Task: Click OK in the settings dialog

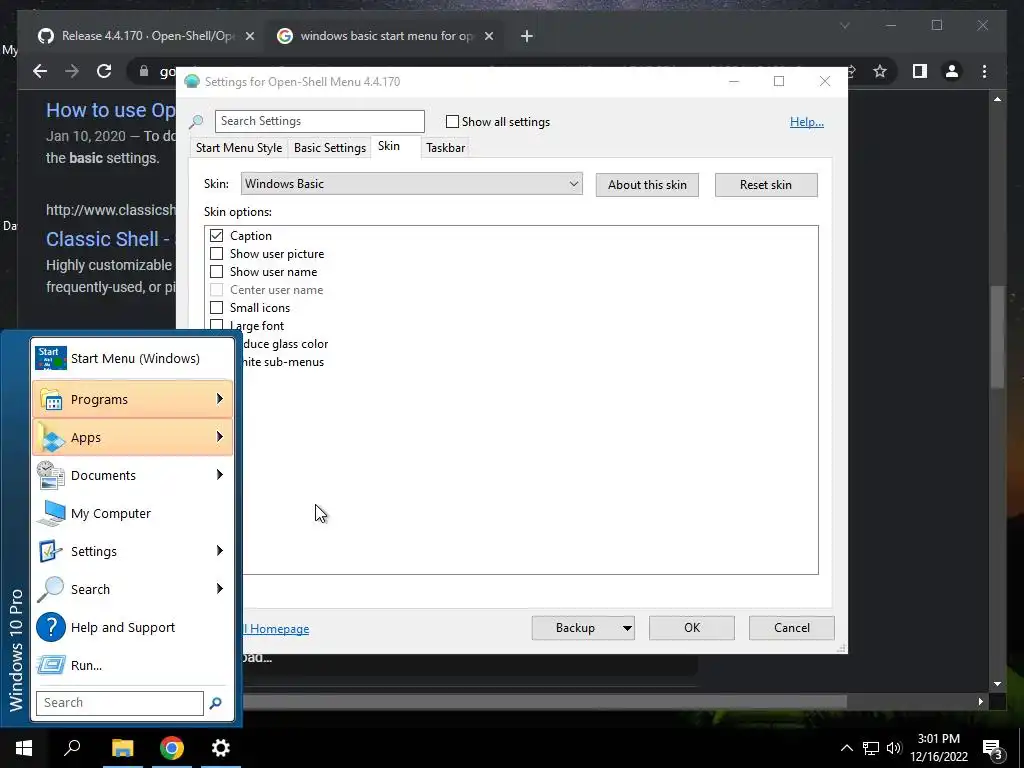Action: click(x=692, y=628)
